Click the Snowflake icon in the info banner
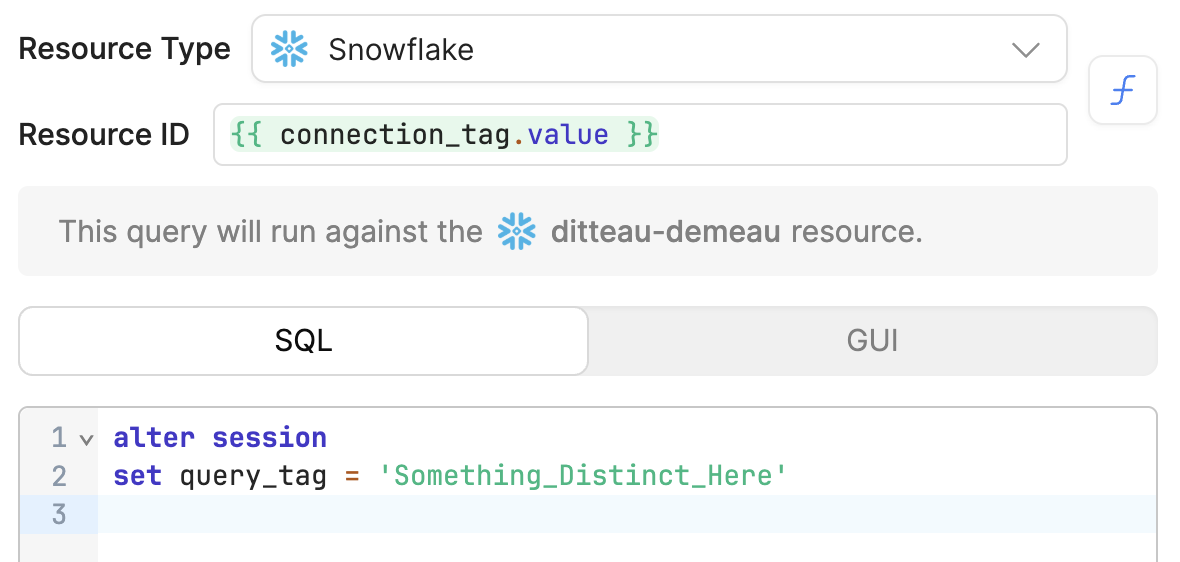1180x562 pixels. coord(516,231)
